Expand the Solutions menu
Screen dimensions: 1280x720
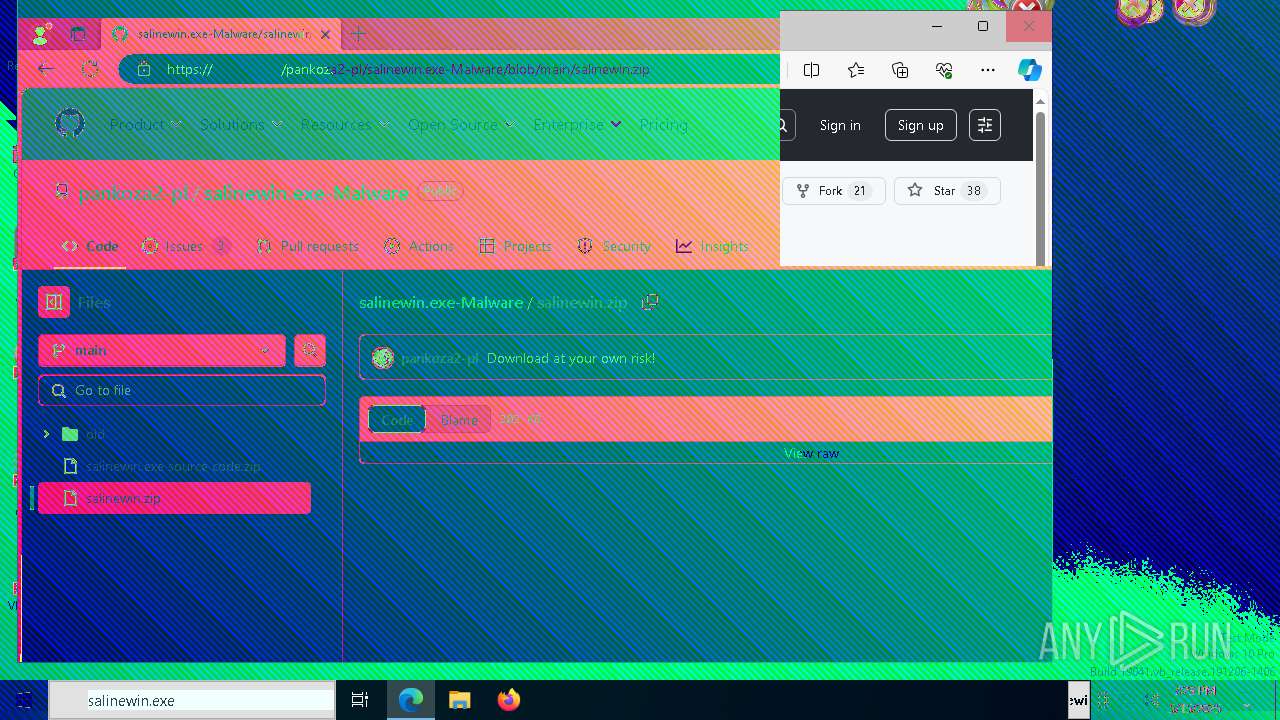click(x=241, y=125)
